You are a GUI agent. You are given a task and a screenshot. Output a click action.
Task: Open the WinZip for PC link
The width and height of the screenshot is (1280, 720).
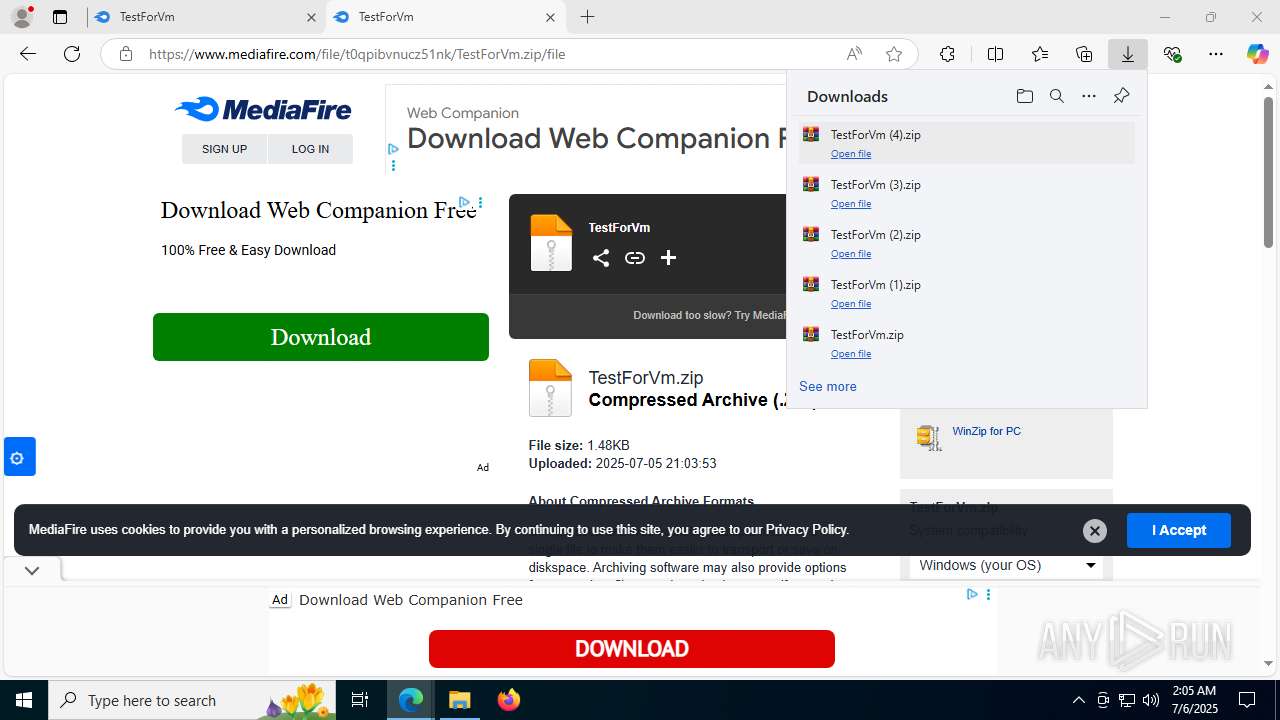click(x=987, y=431)
